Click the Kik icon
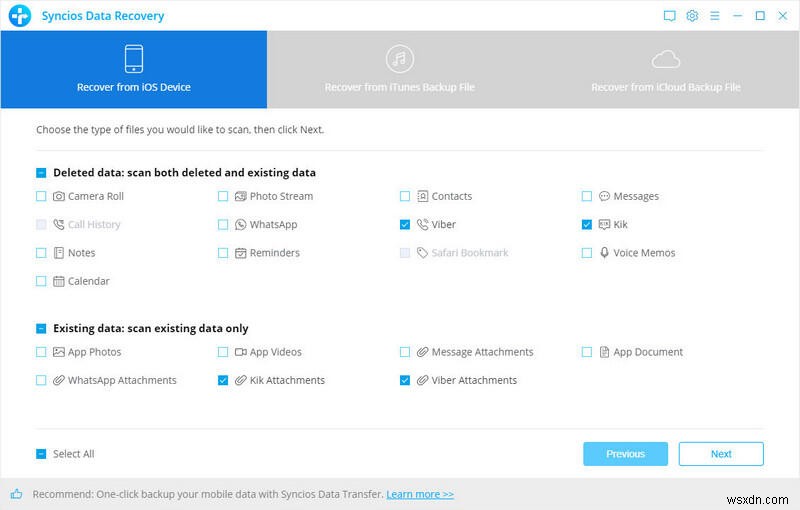The width and height of the screenshot is (800, 510). coord(604,224)
